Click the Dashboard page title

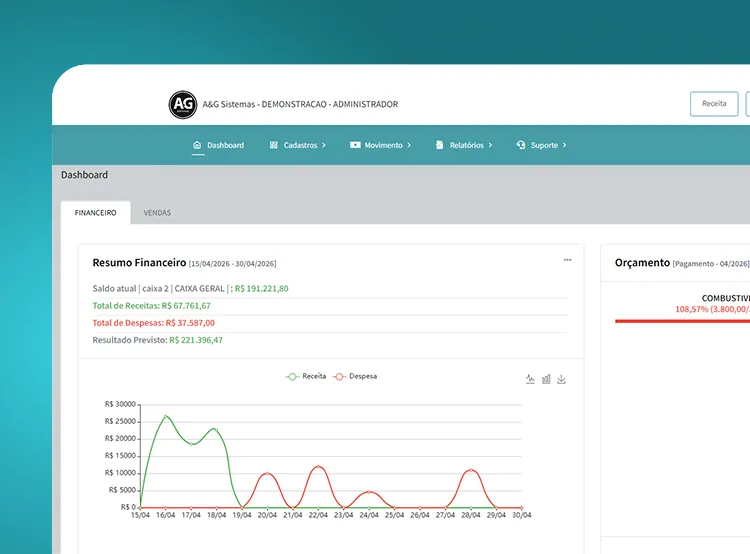point(84,175)
